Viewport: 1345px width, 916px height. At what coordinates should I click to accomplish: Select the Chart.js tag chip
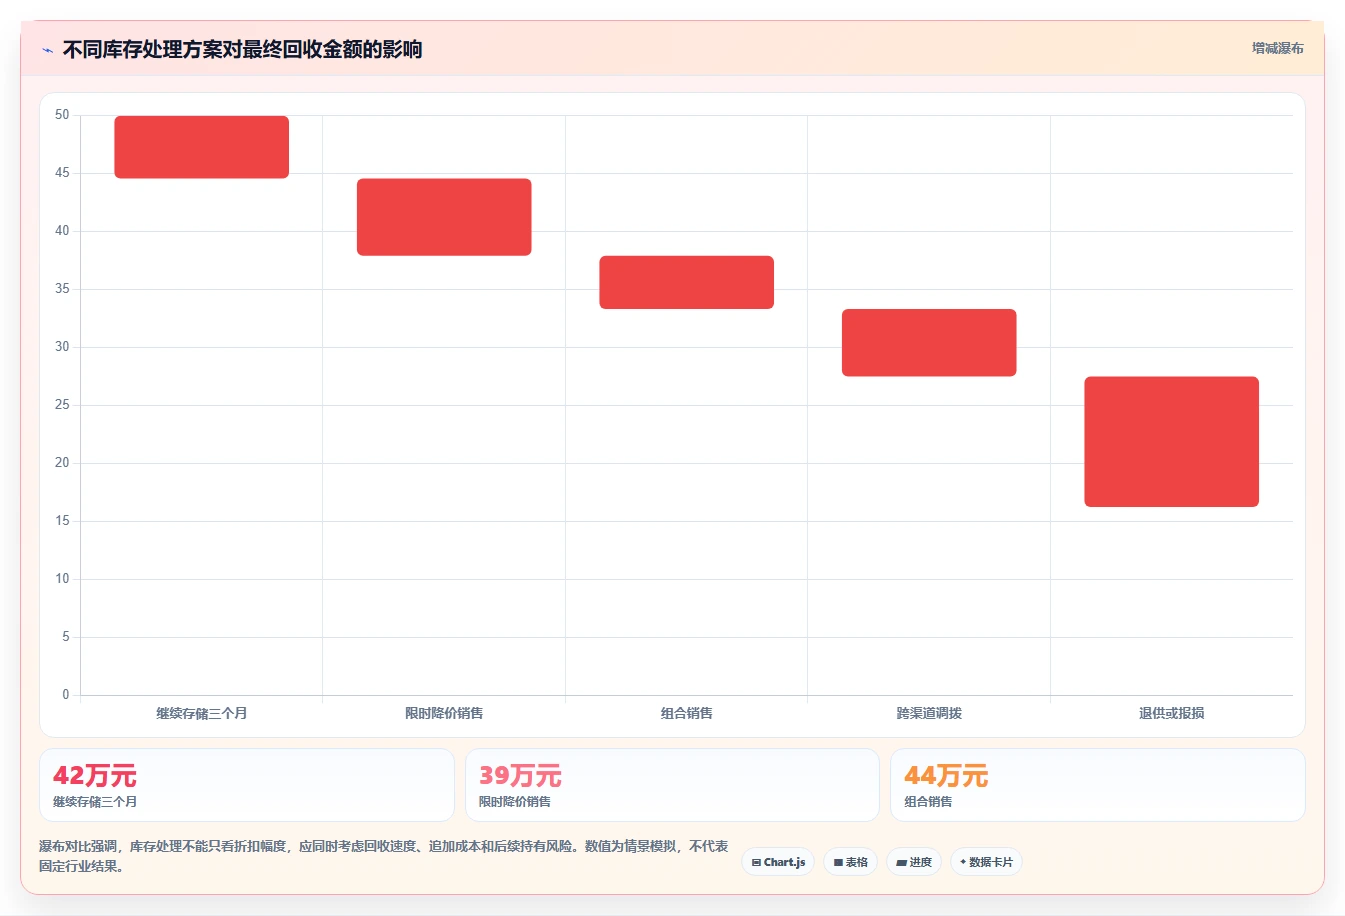tap(778, 862)
